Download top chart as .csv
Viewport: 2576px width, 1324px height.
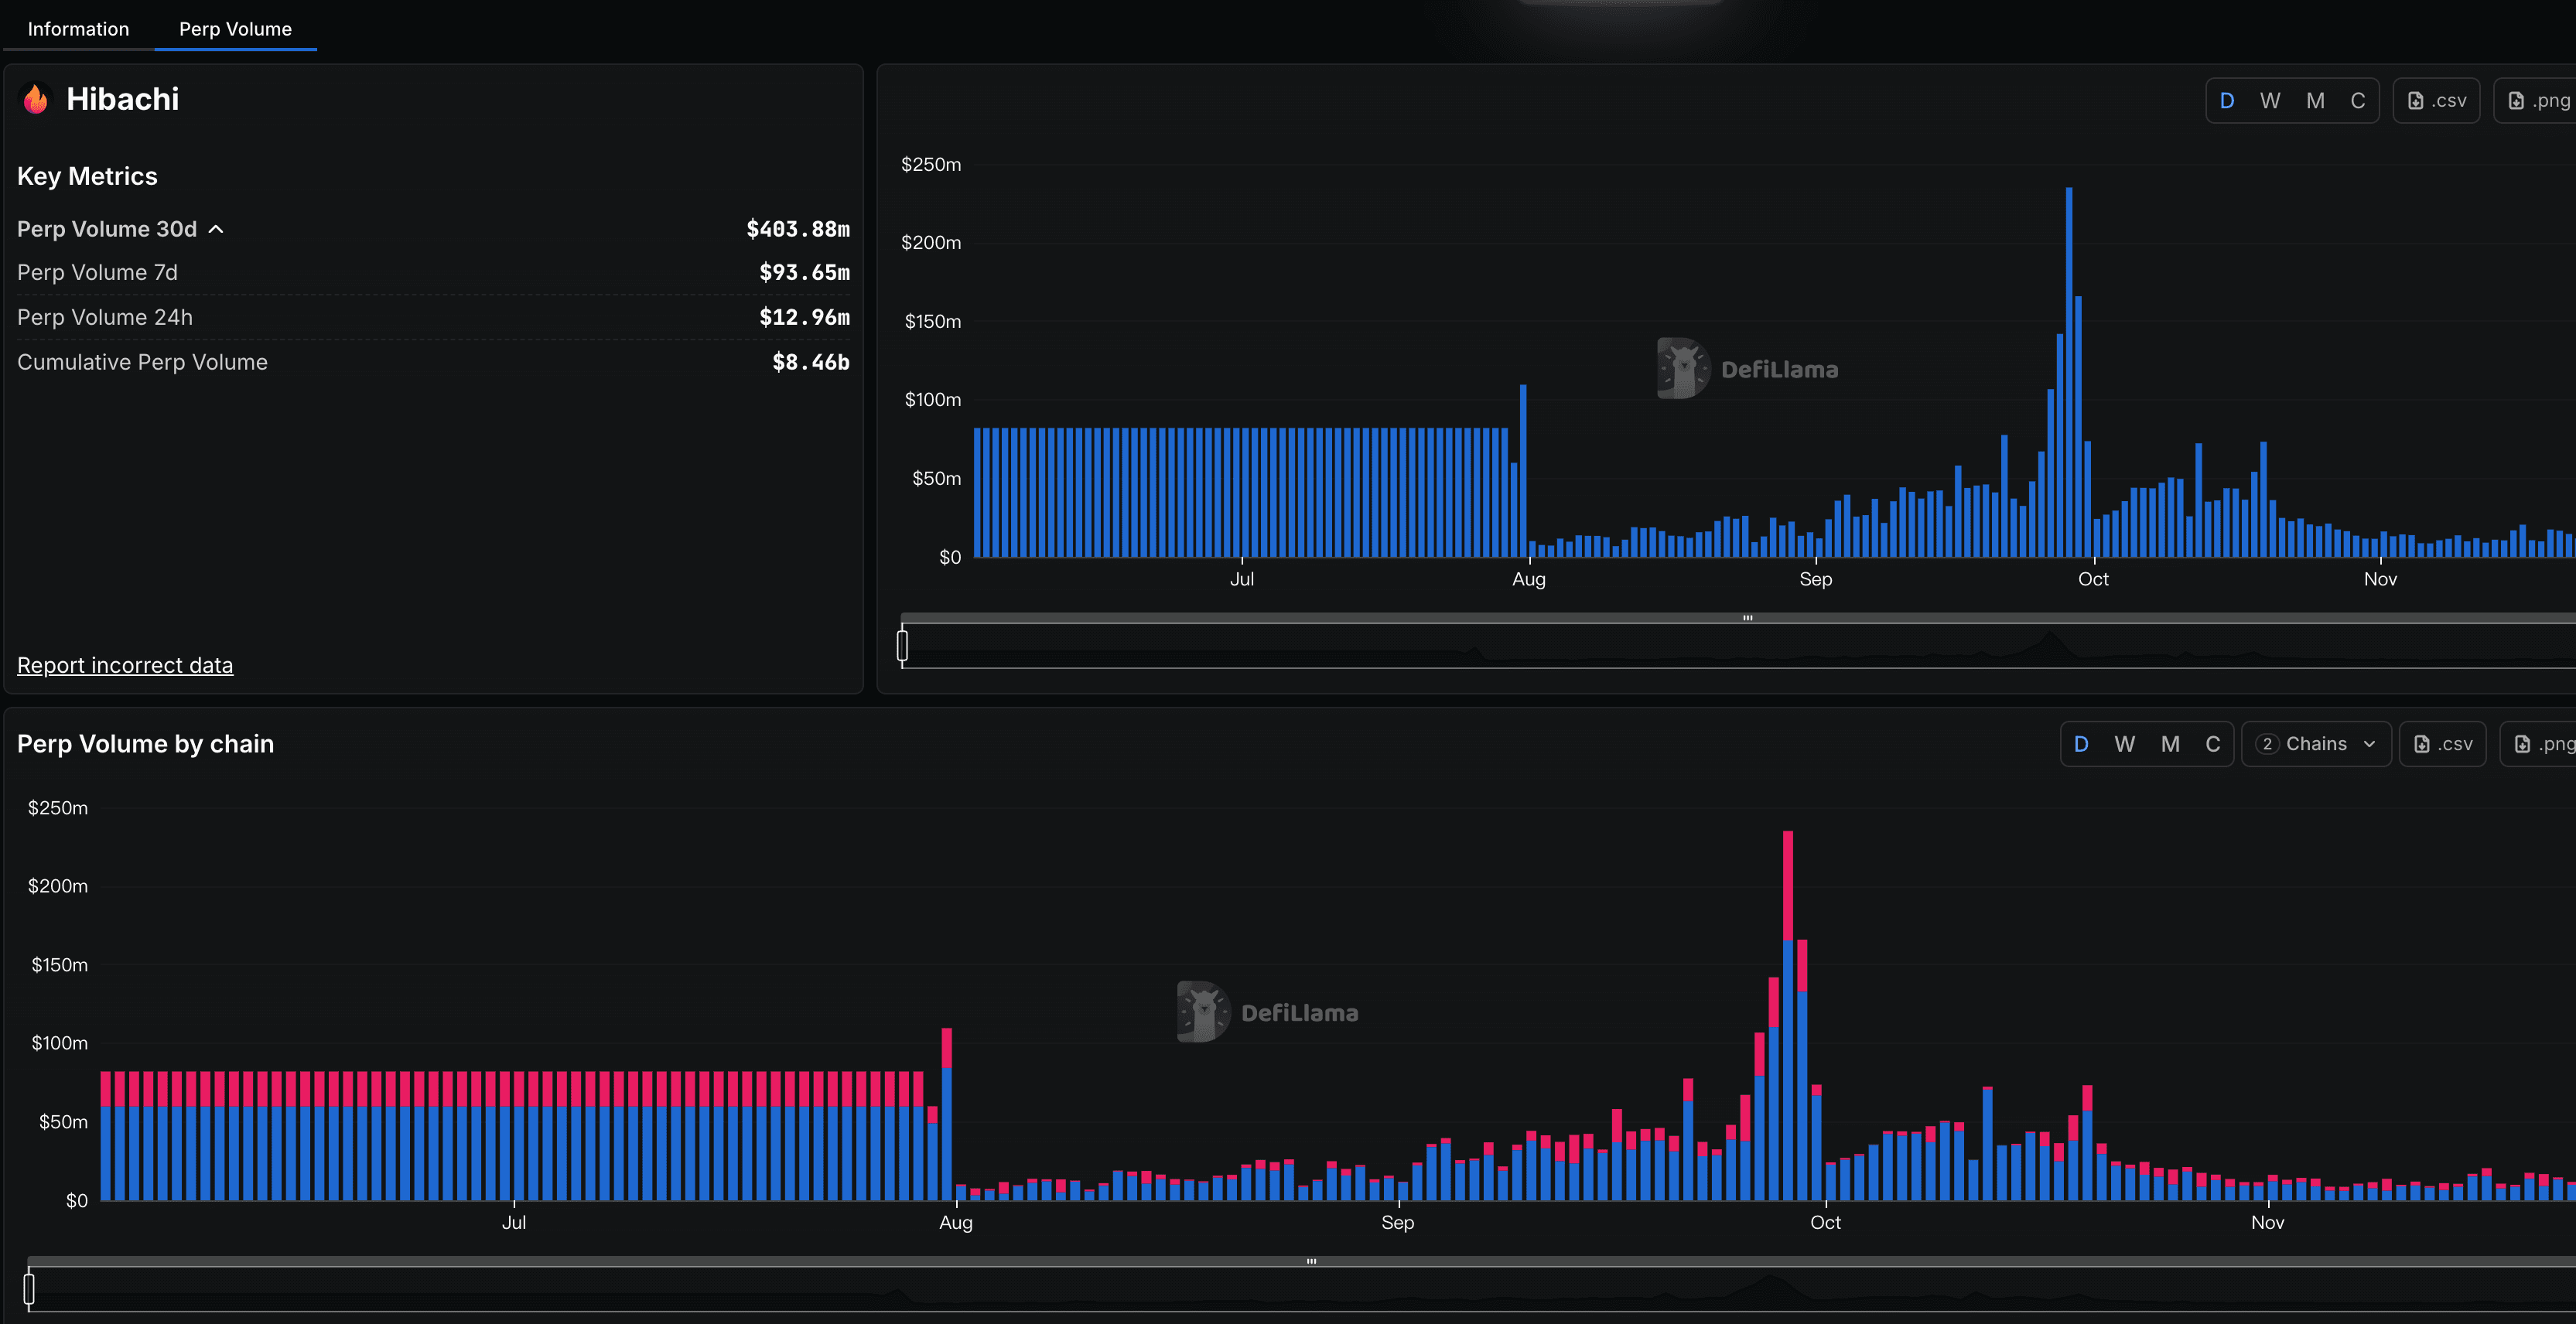coord(2436,101)
